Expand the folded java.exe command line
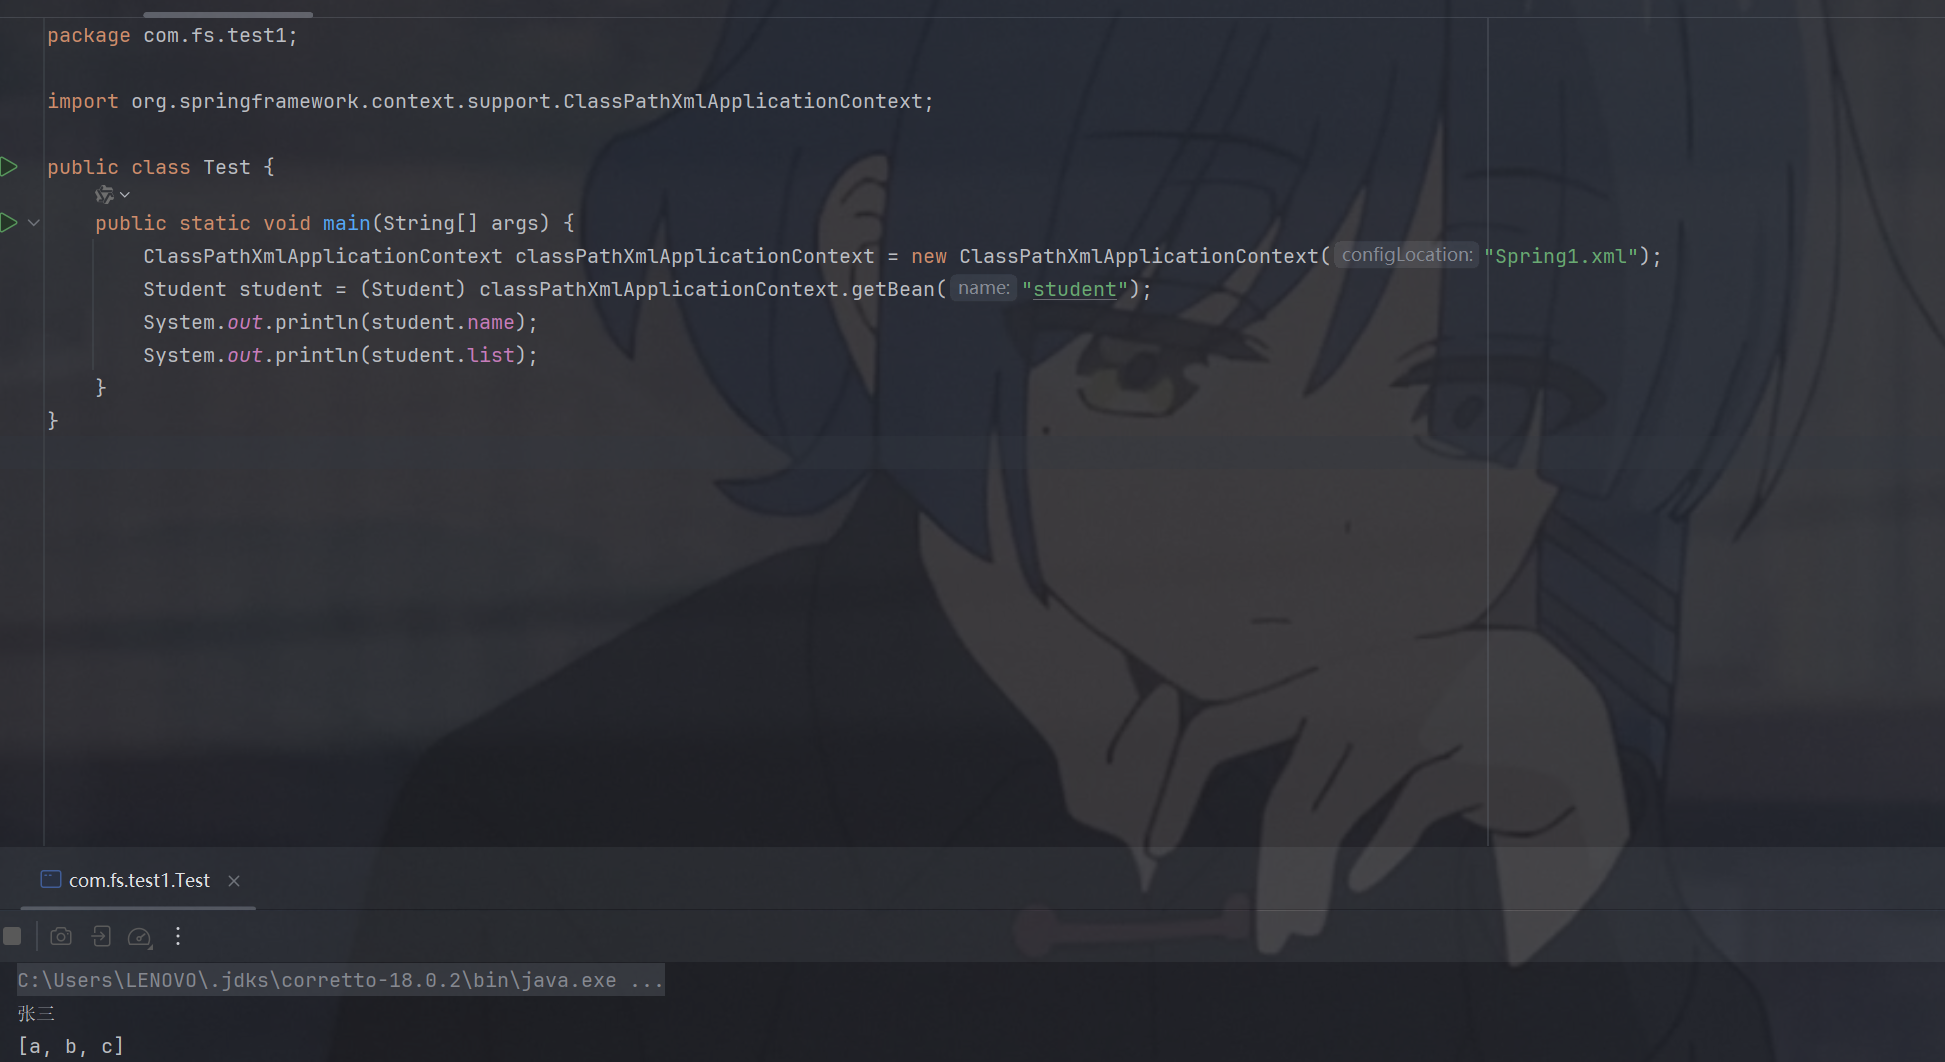Screen dimensions: 1945x1062 646,981
